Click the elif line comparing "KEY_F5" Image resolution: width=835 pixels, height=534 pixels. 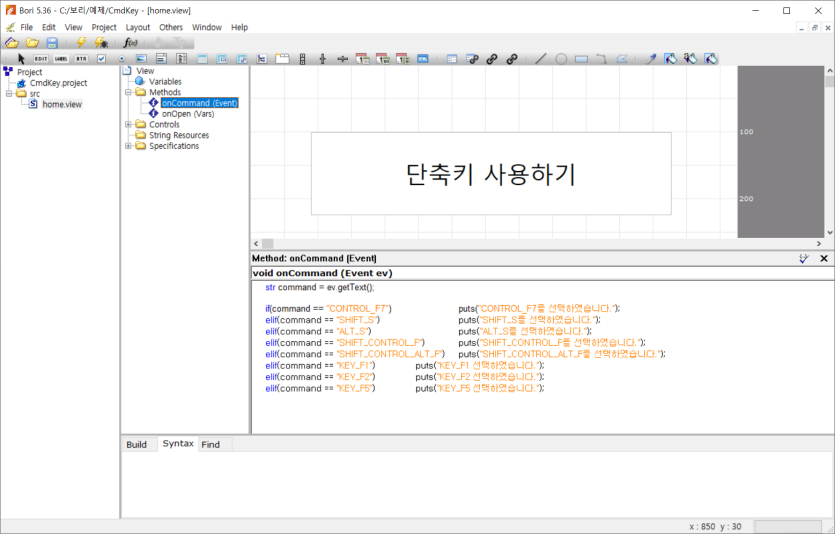(x=405, y=388)
